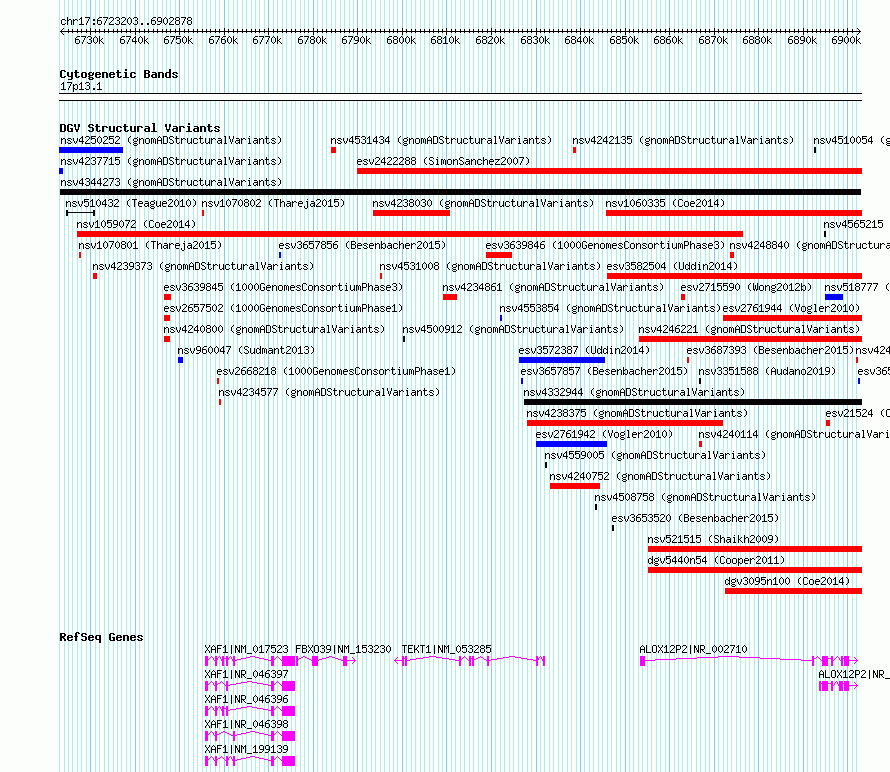Screen dimensions: 890x772
Task: Click the nsv4250252 blue variant bar
Action: [x=91, y=150]
